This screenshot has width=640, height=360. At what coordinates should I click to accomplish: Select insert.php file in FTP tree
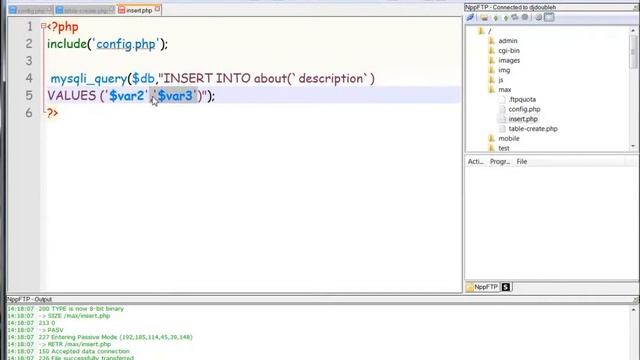523,119
